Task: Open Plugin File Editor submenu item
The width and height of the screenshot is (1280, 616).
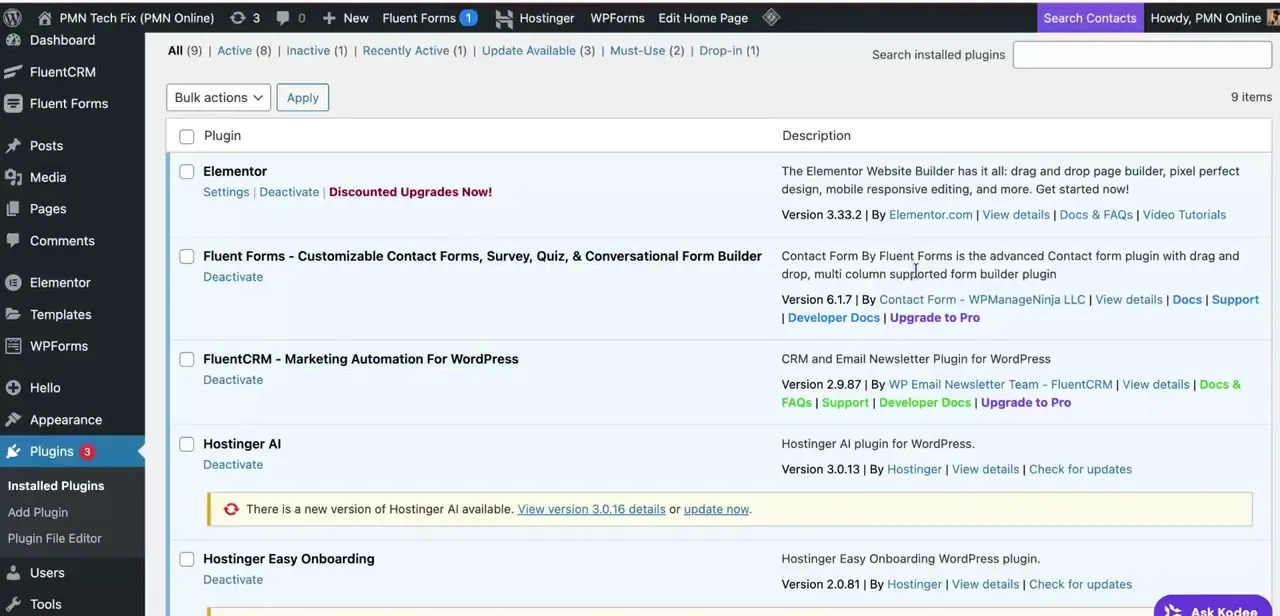Action: (55, 538)
